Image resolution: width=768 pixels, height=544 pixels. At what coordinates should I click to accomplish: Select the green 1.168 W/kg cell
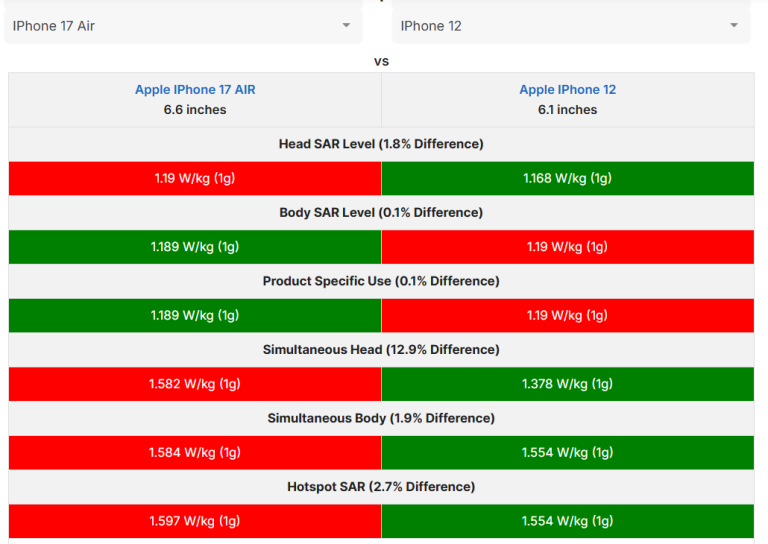pos(568,178)
